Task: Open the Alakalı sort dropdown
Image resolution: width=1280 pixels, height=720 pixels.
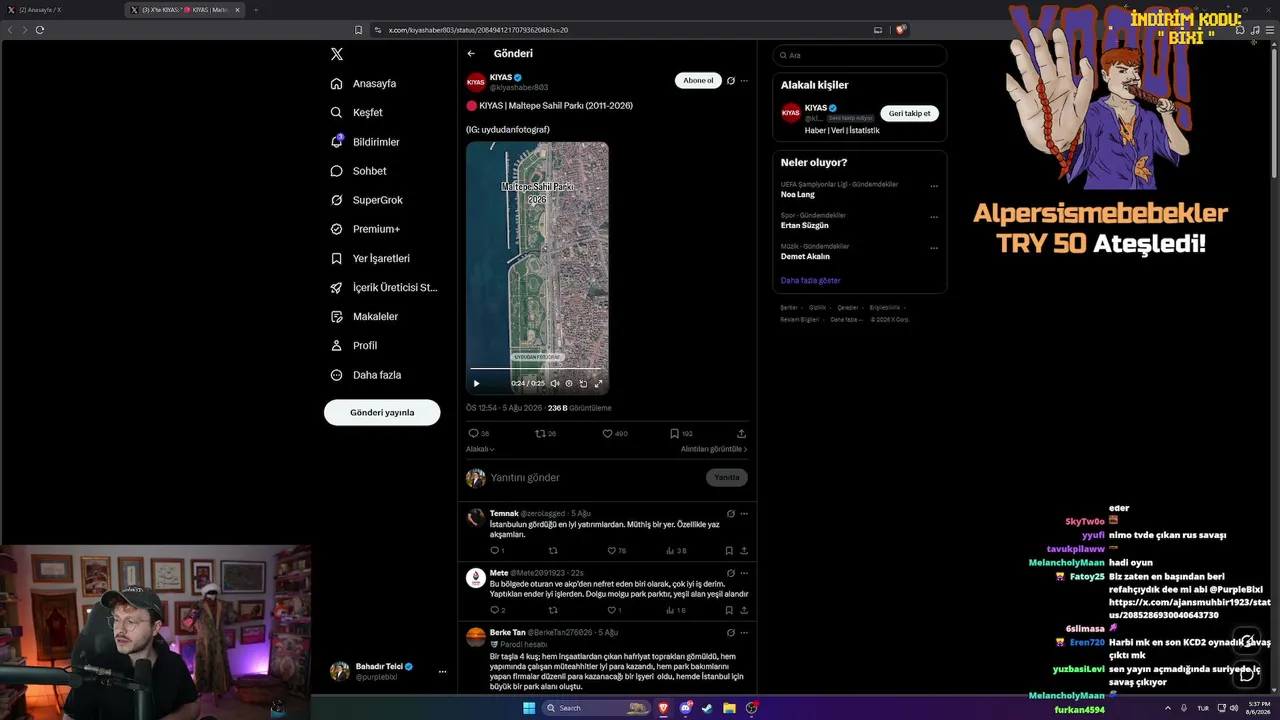Action: point(480,449)
